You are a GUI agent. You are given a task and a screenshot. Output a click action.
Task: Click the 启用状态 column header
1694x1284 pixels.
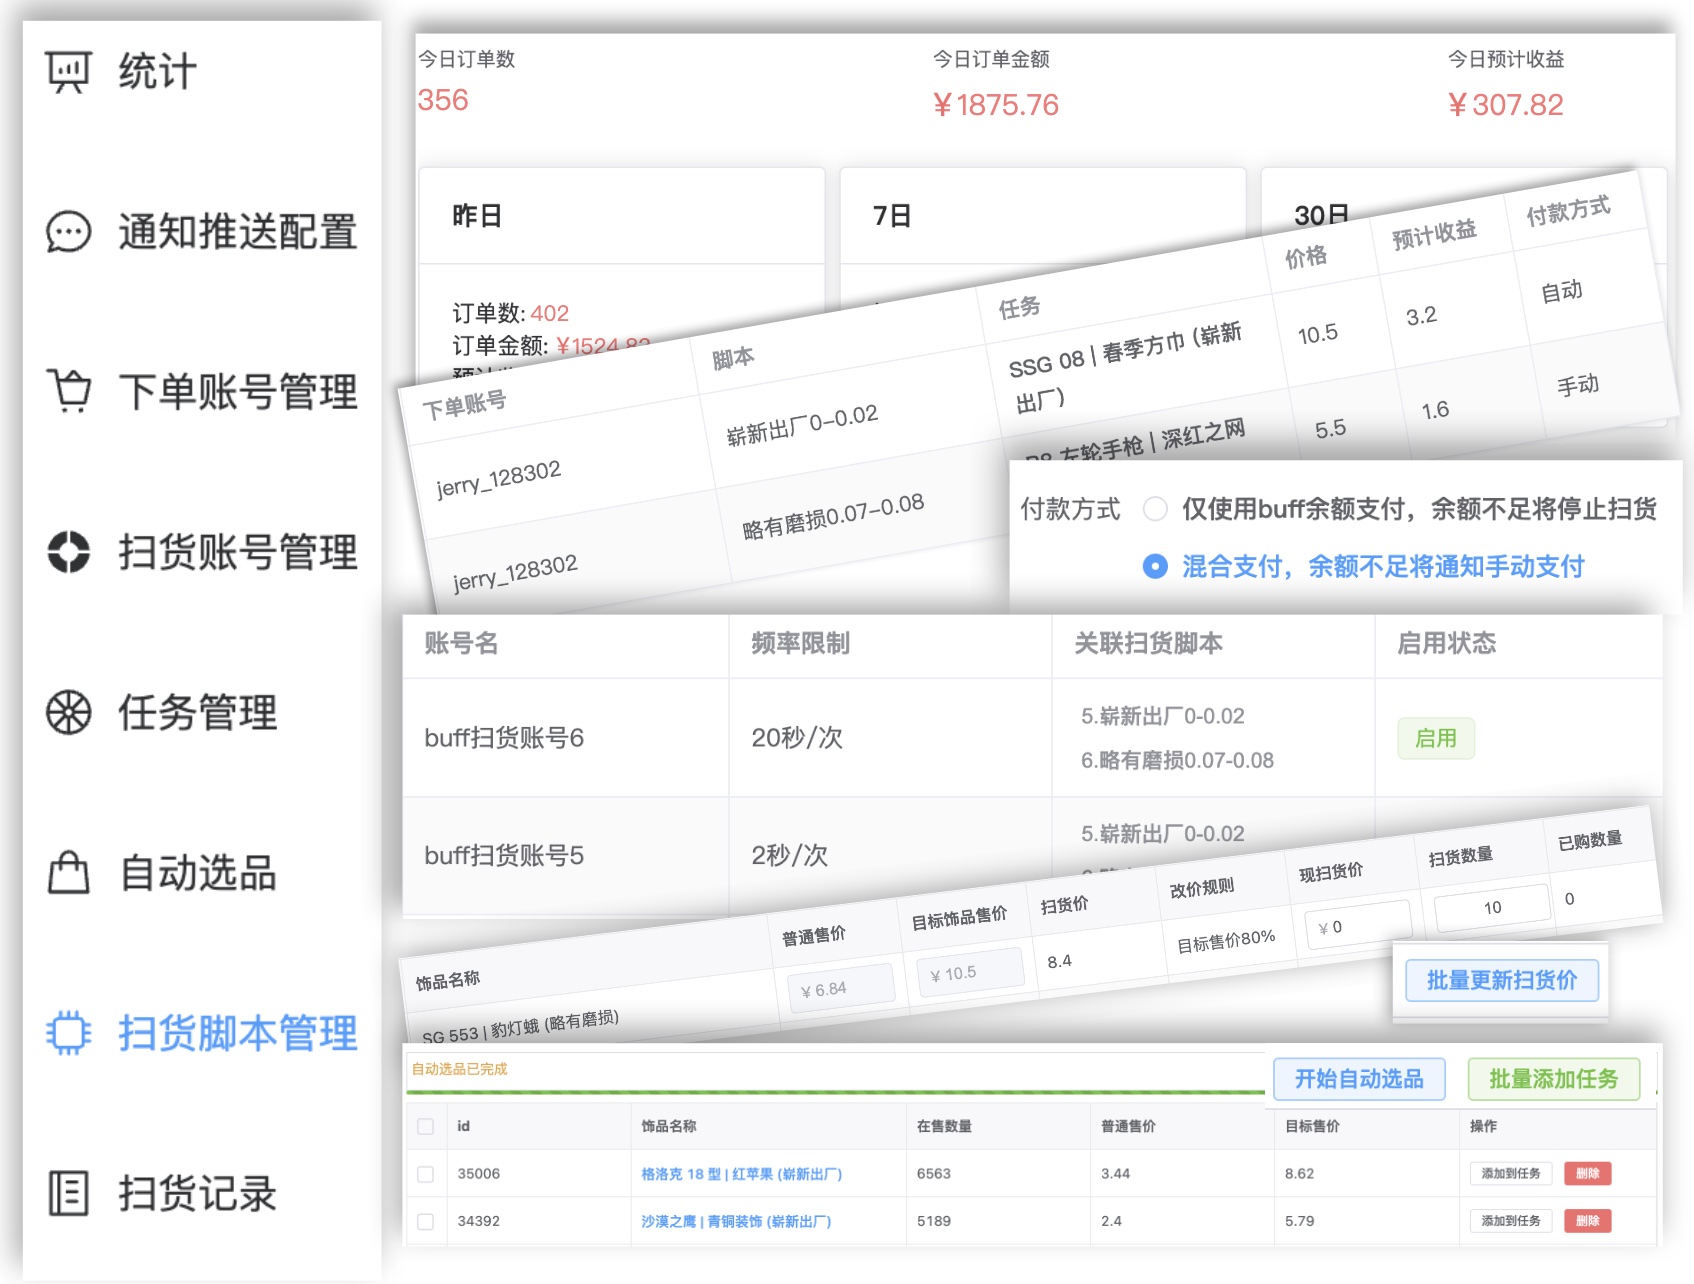1446,643
